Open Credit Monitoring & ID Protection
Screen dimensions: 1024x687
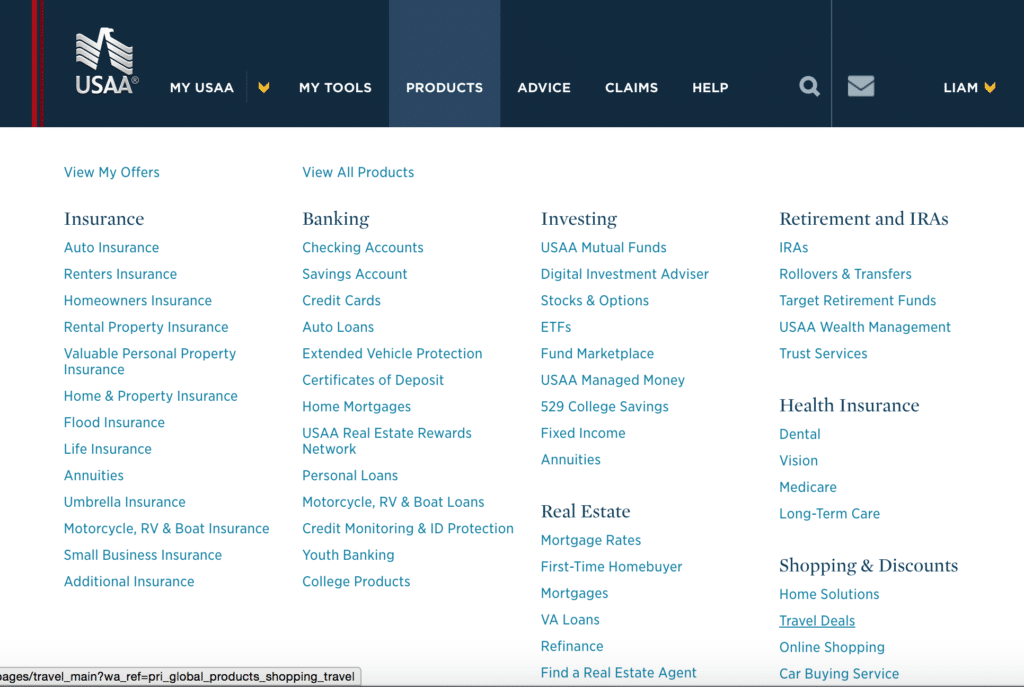[408, 529]
